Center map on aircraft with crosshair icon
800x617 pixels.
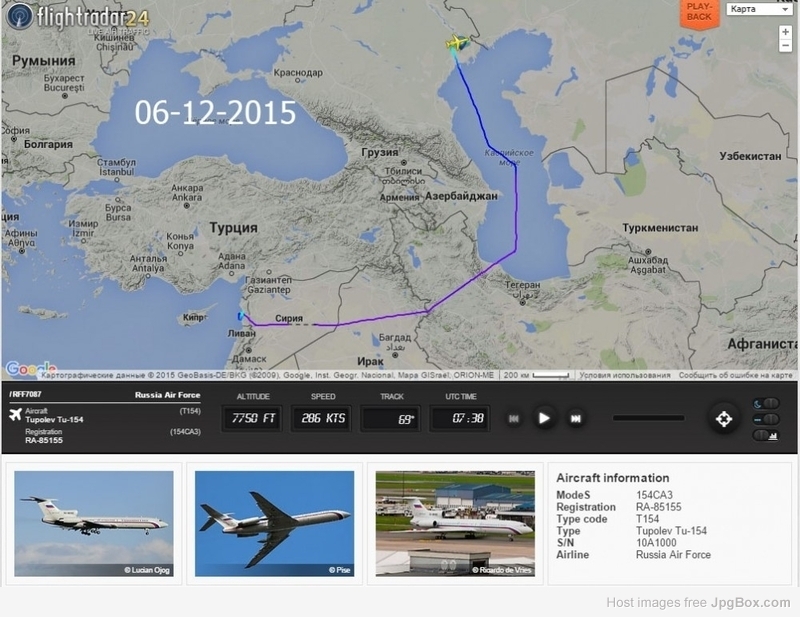point(723,419)
